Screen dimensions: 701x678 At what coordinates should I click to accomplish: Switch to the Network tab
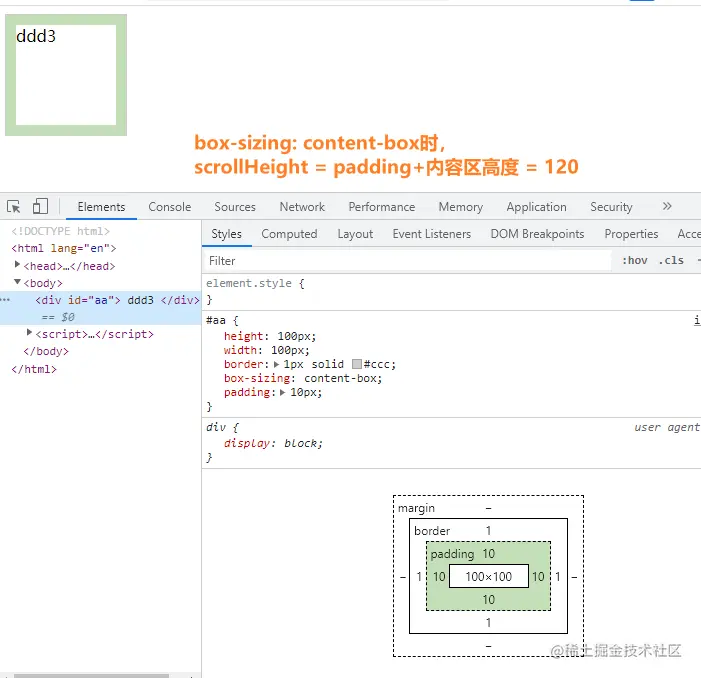click(x=302, y=207)
